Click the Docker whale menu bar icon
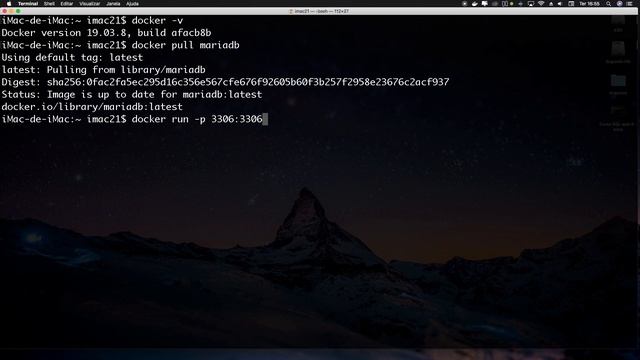Screen dimensions: 640x360 [475, 4]
